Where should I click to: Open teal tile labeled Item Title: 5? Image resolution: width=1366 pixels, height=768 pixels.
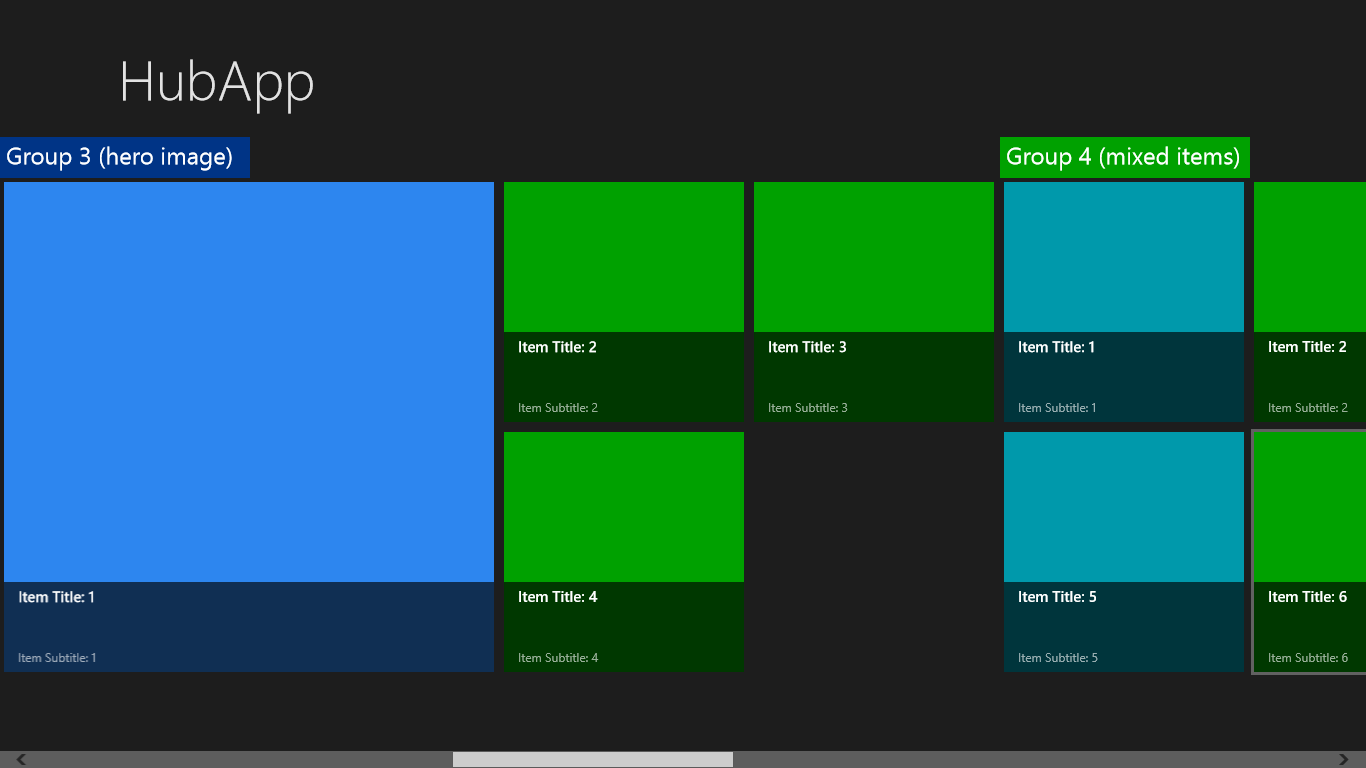click(1124, 552)
